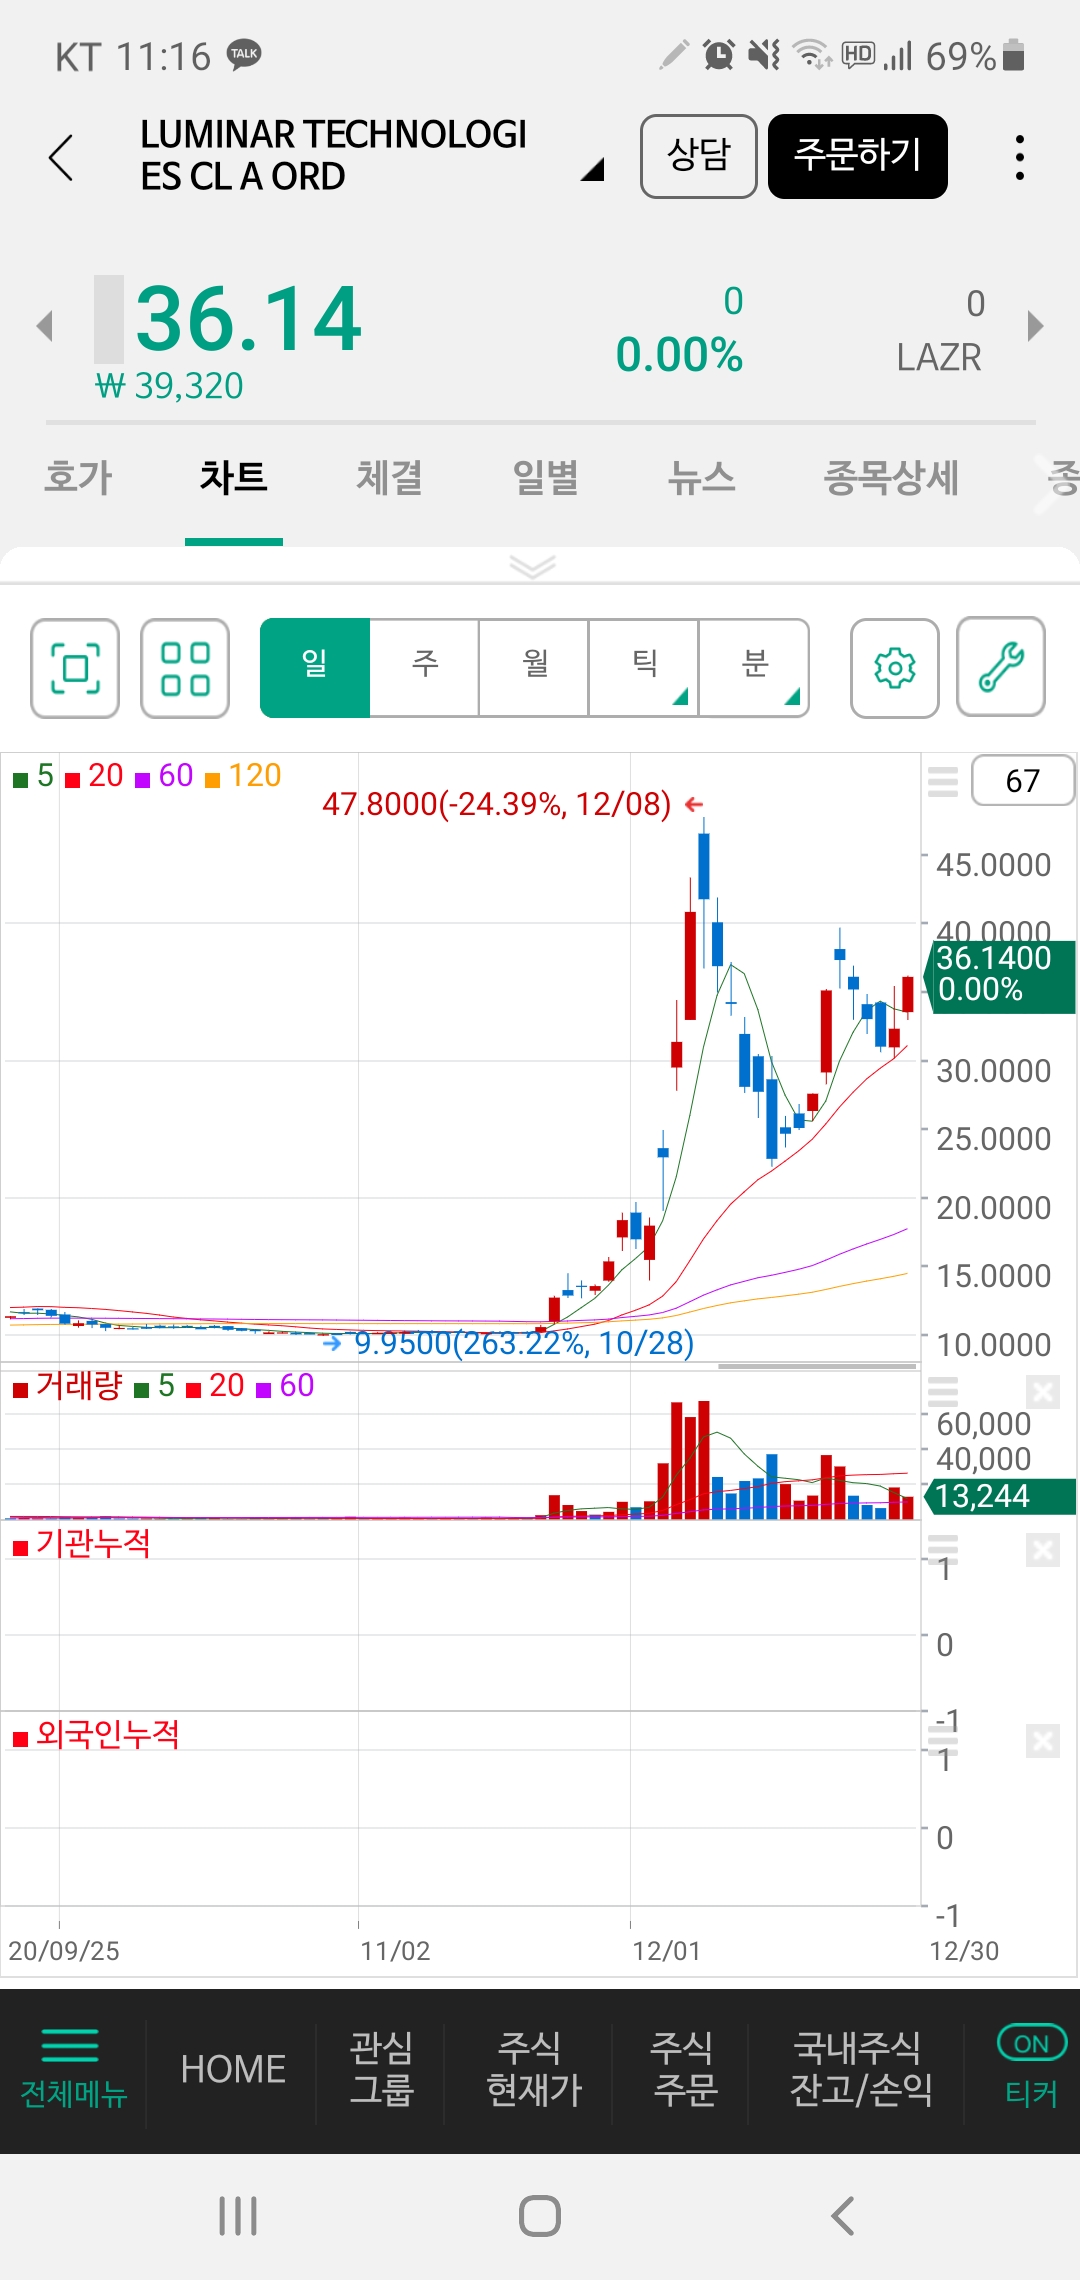Switch to 체결 tab
Viewport: 1080px width, 2280px height.
point(390,478)
